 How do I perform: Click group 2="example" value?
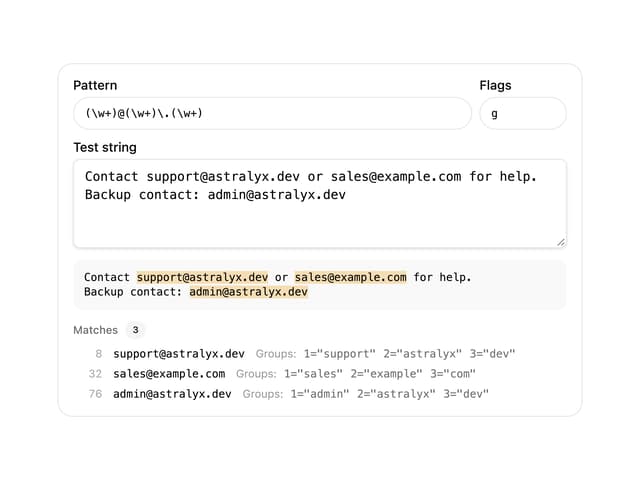(387, 373)
